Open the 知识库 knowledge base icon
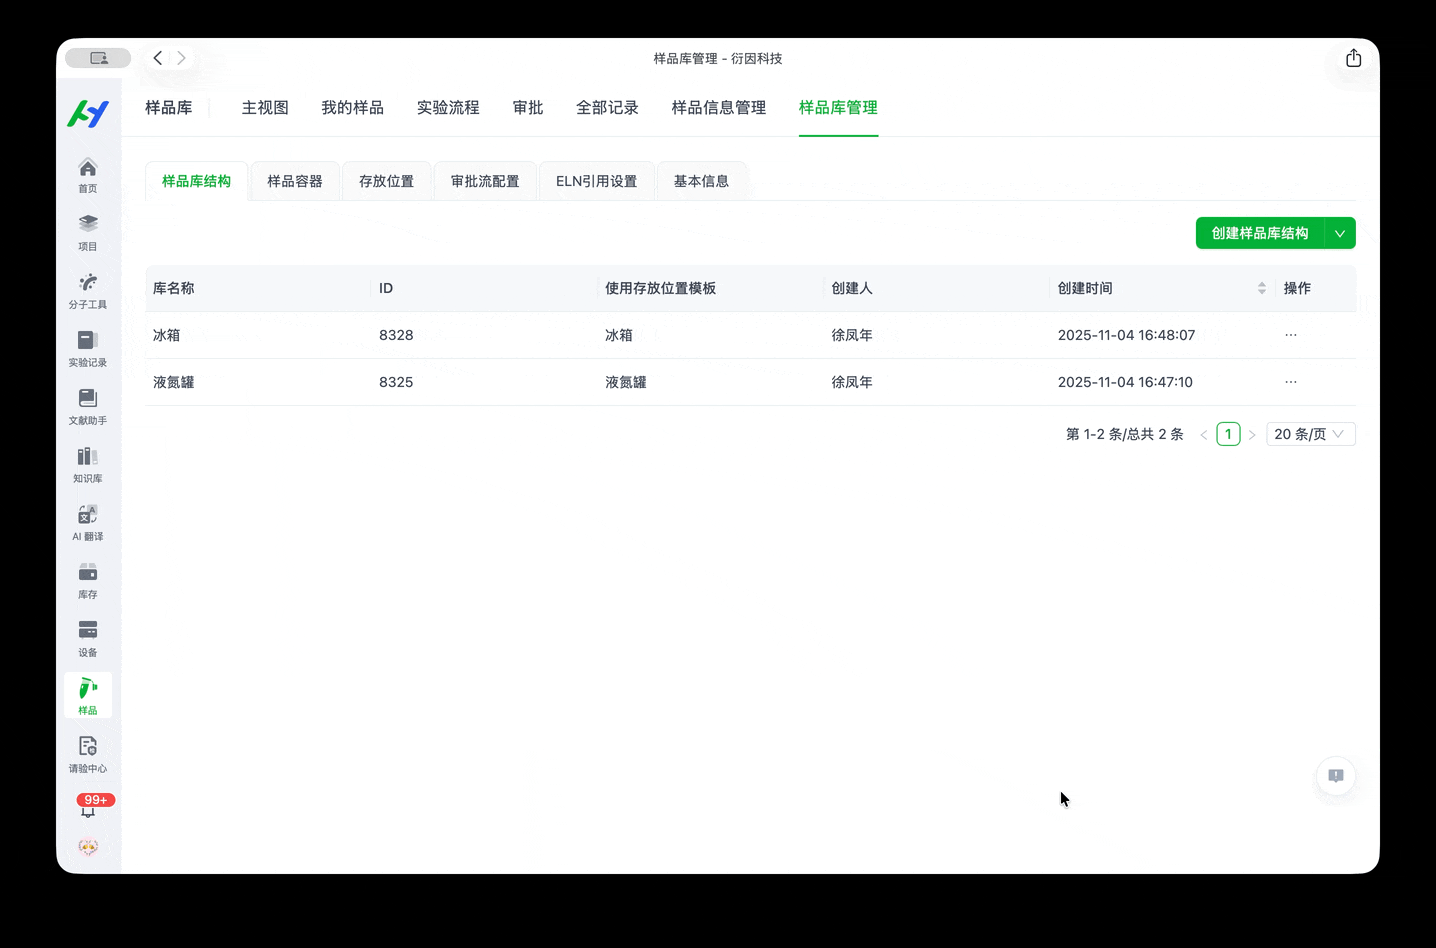This screenshot has height=948, width=1436. (x=88, y=463)
